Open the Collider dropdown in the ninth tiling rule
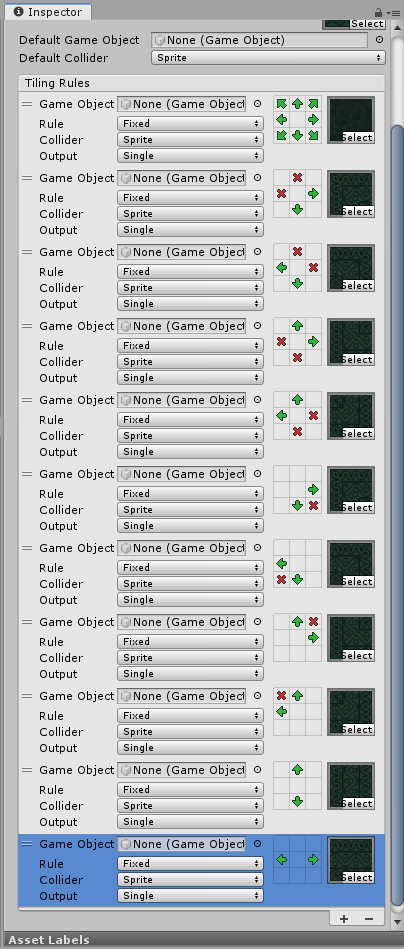The image size is (404, 949). (x=191, y=732)
